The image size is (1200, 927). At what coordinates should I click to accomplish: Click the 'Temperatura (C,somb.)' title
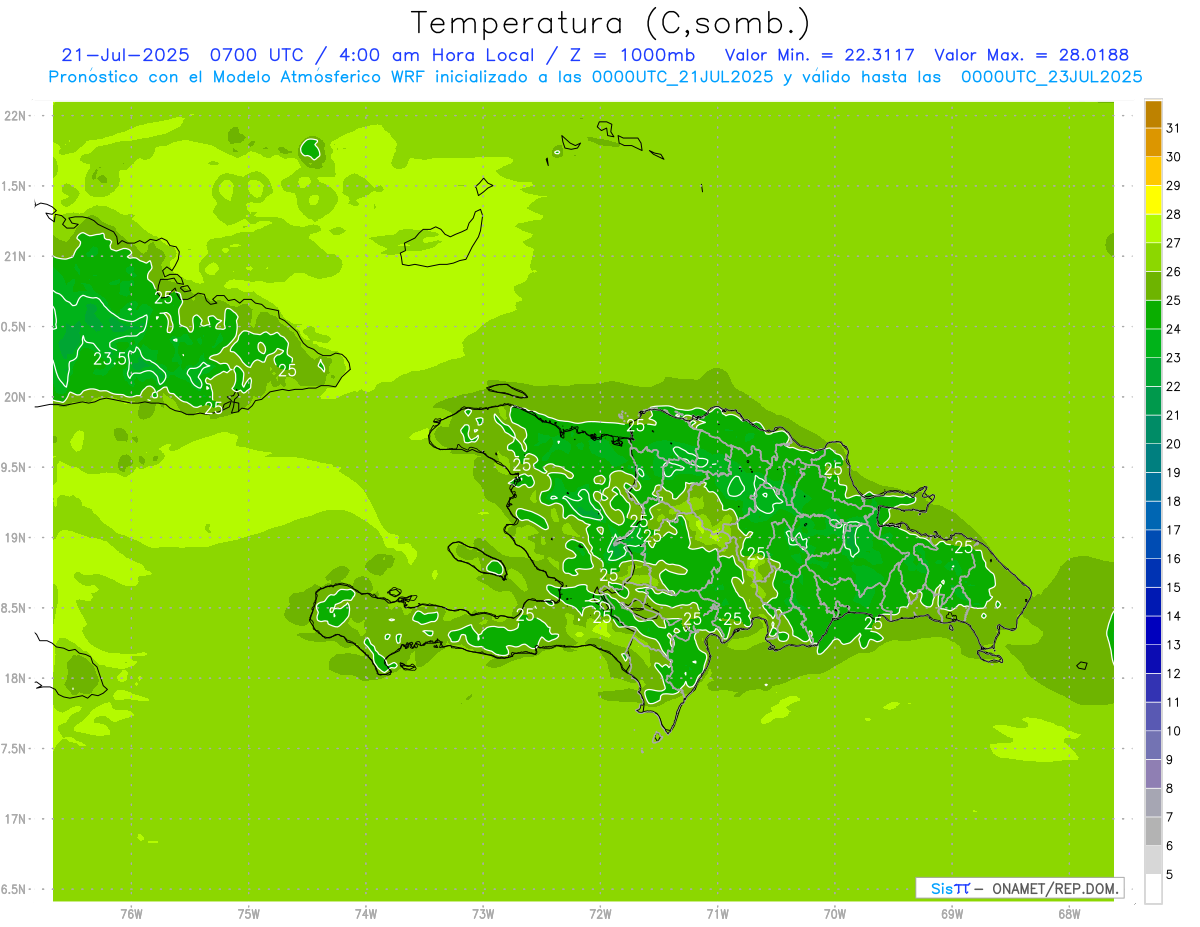[611, 23]
